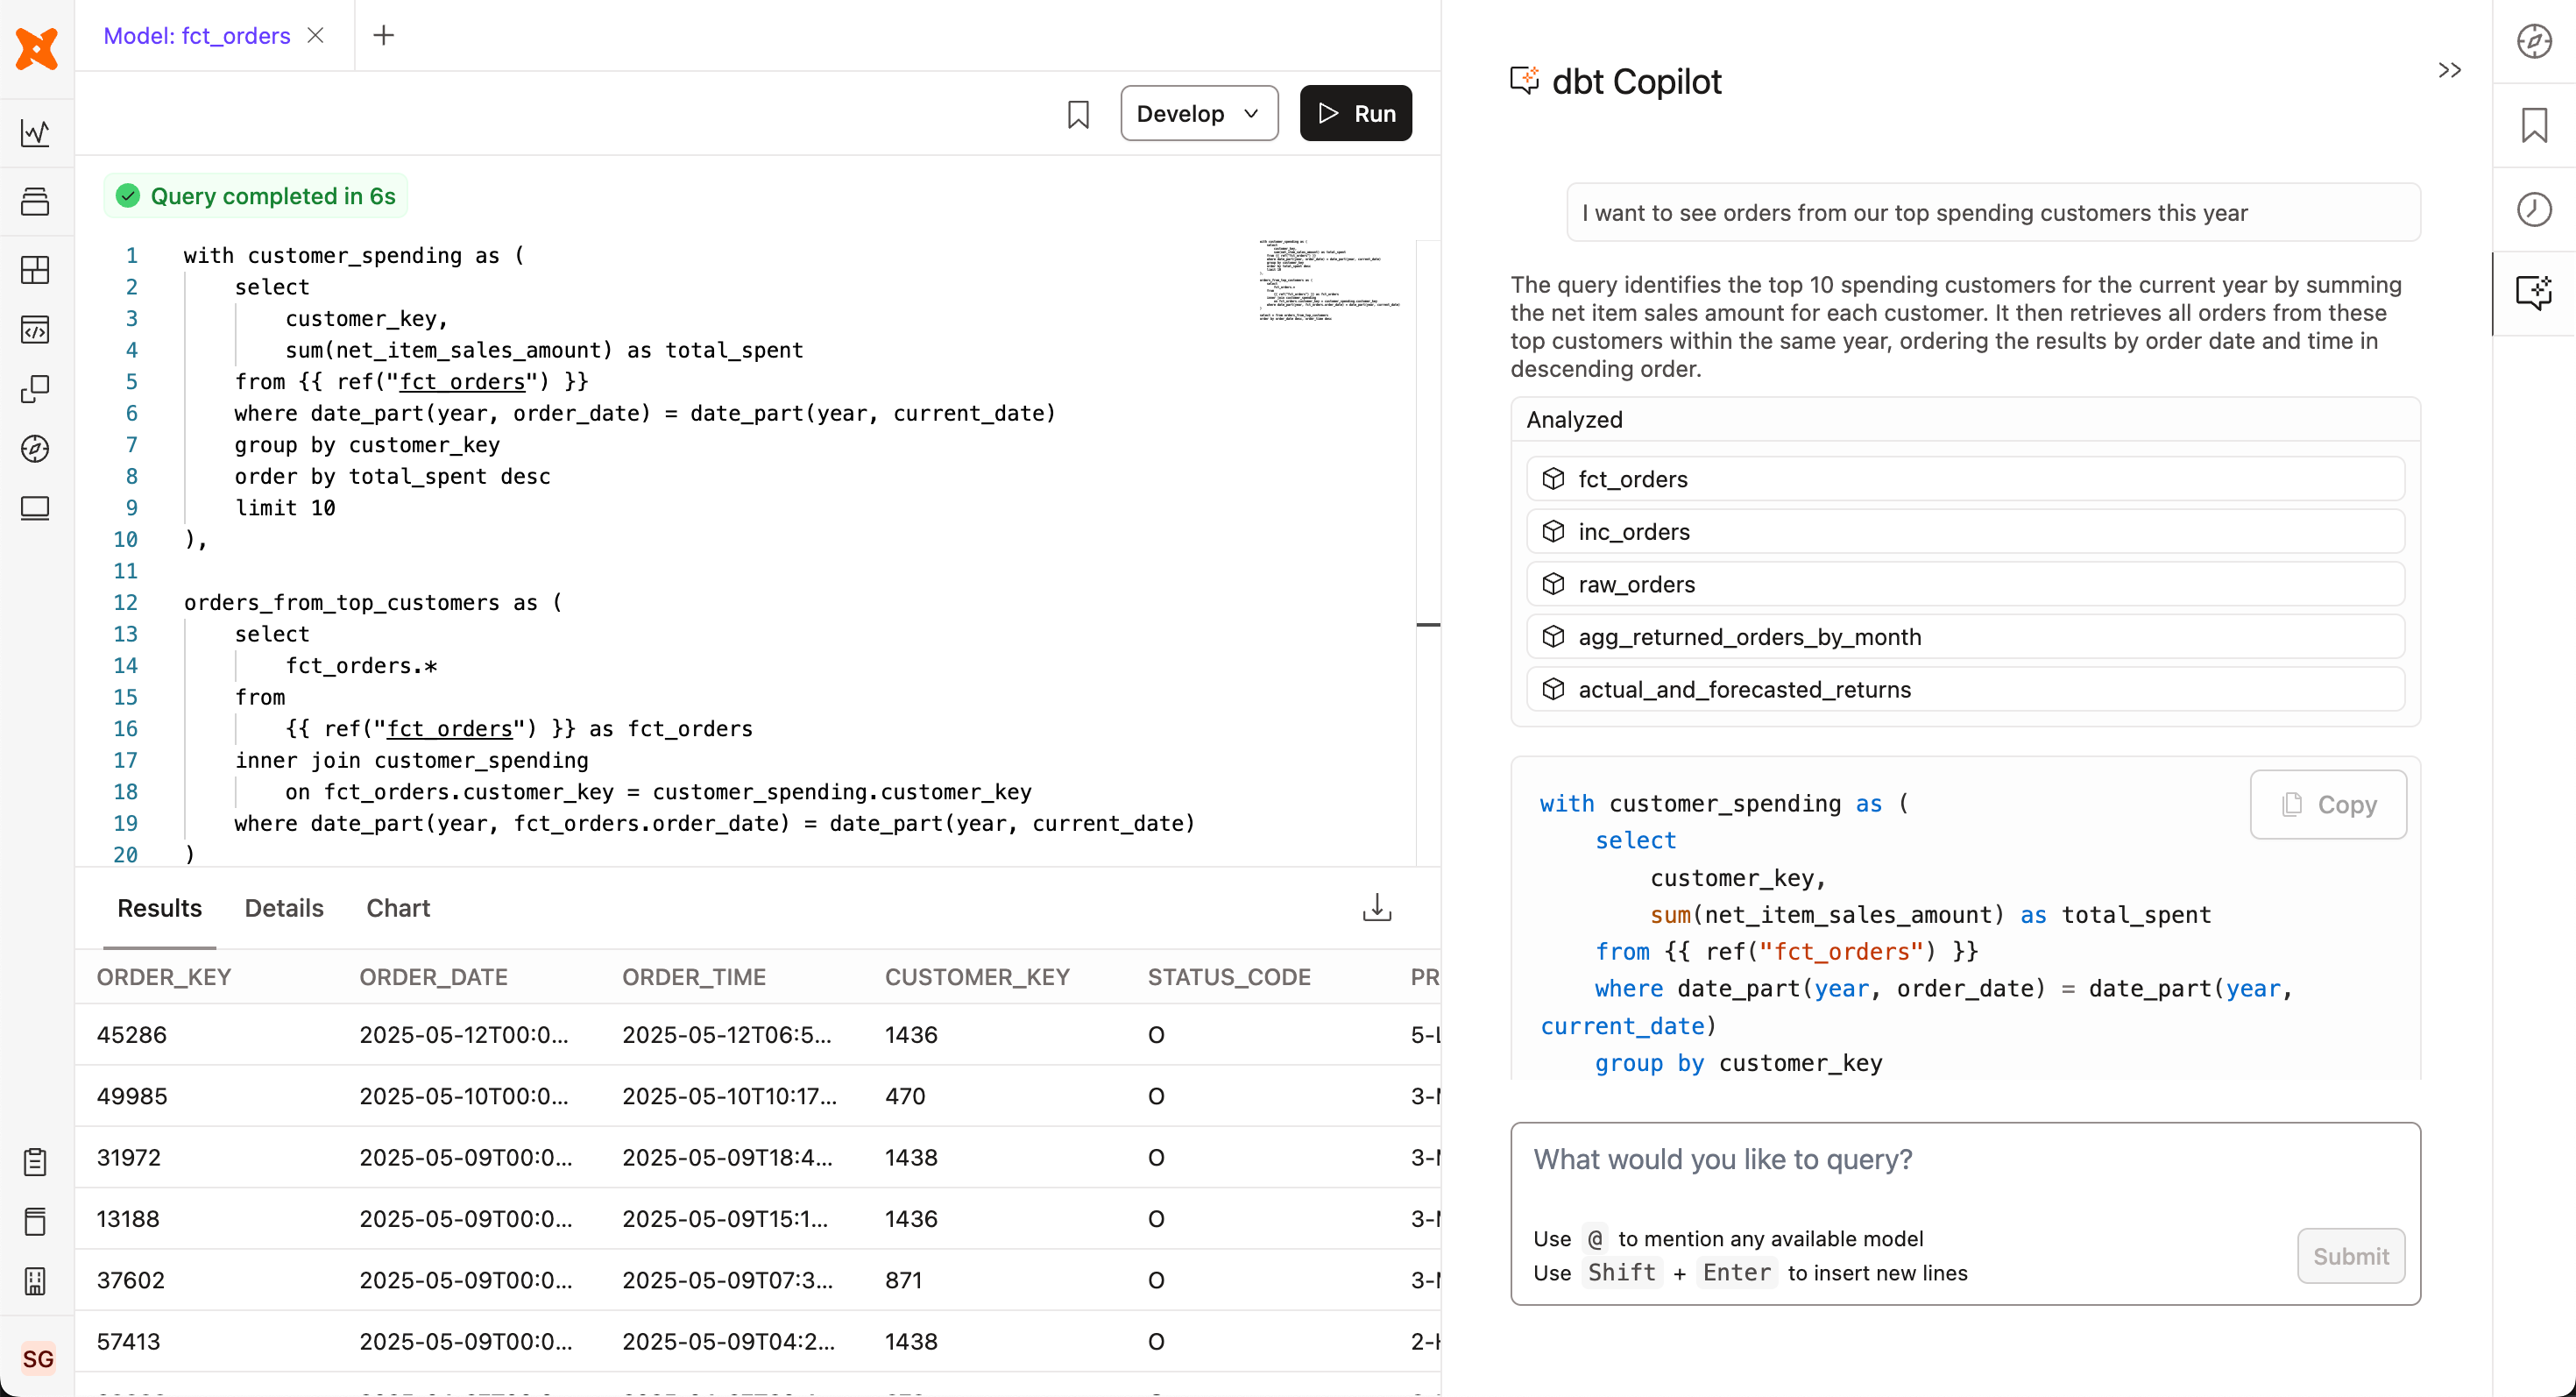
Task: Download the query results
Action: 1376,908
